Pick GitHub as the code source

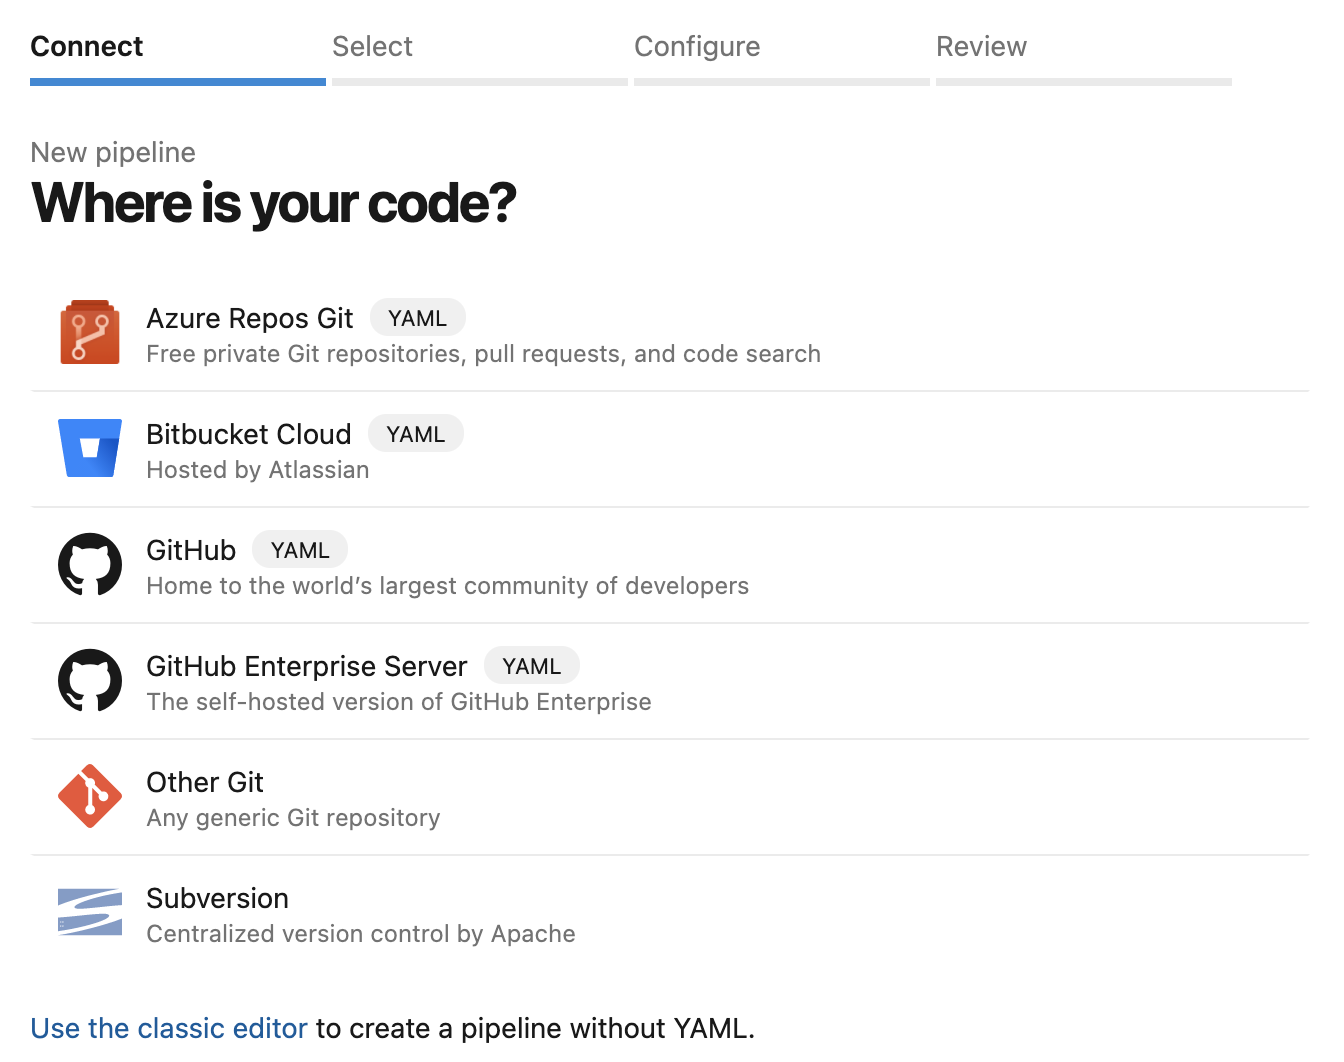pos(670,566)
